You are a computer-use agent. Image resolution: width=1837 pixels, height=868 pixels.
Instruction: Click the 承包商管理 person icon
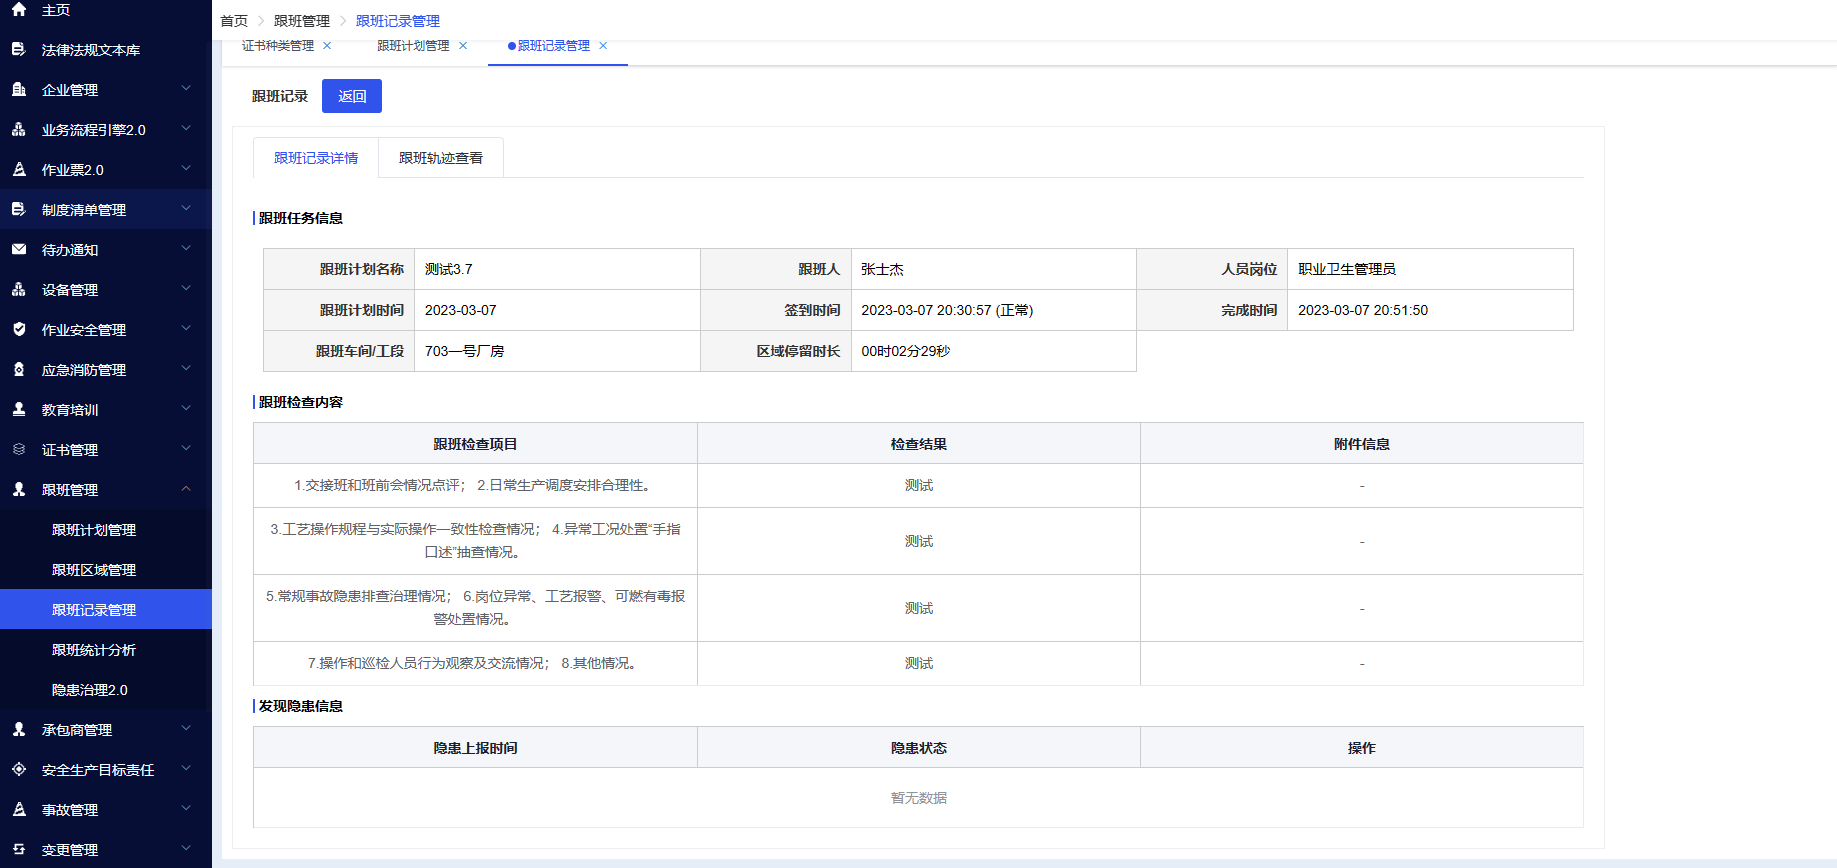coord(19,729)
